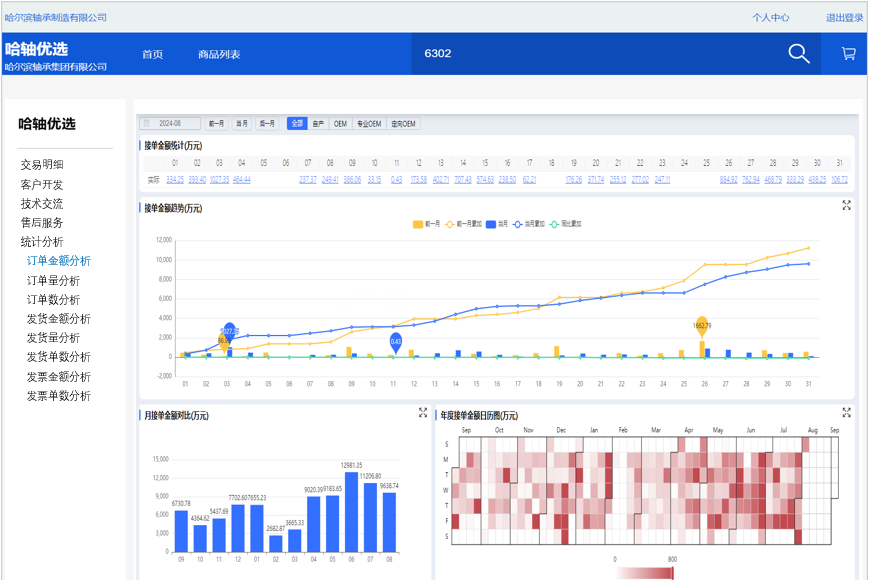
Task: Click the 12981.35 bar for month 06
Action: click(351, 512)
